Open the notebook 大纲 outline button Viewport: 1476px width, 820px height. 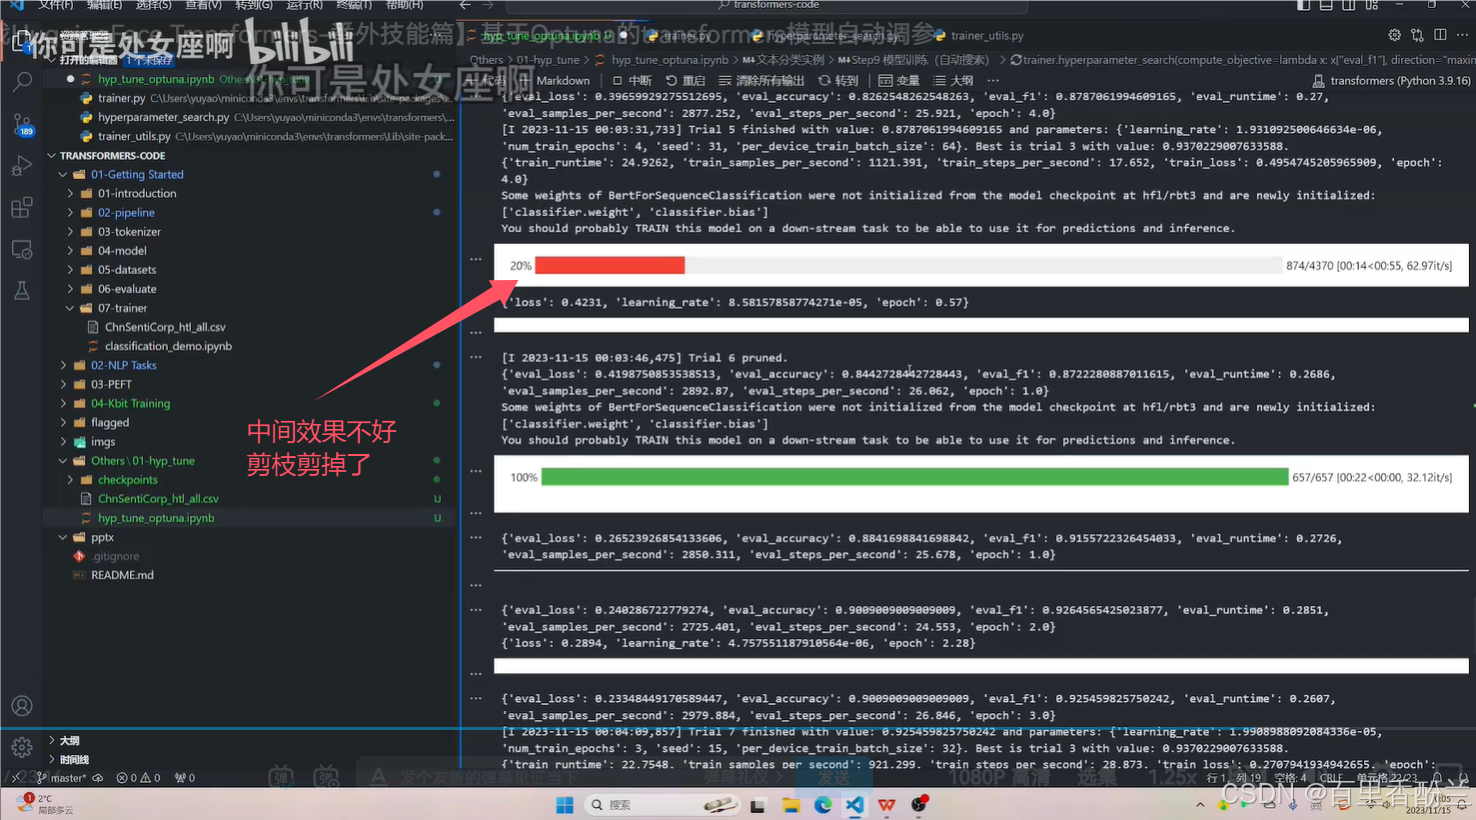[953, 80]
